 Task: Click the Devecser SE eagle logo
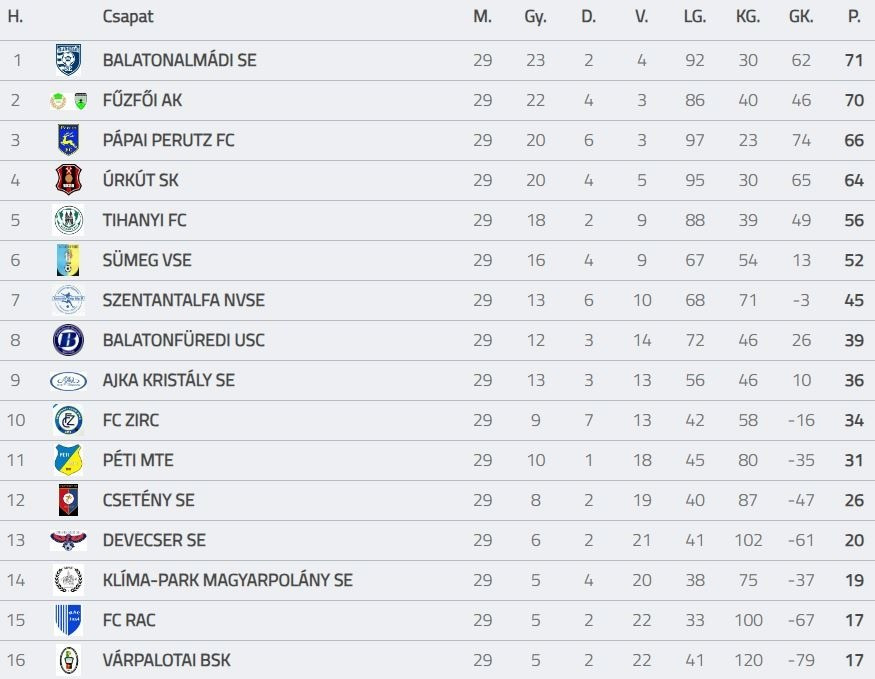coord(68,540)
